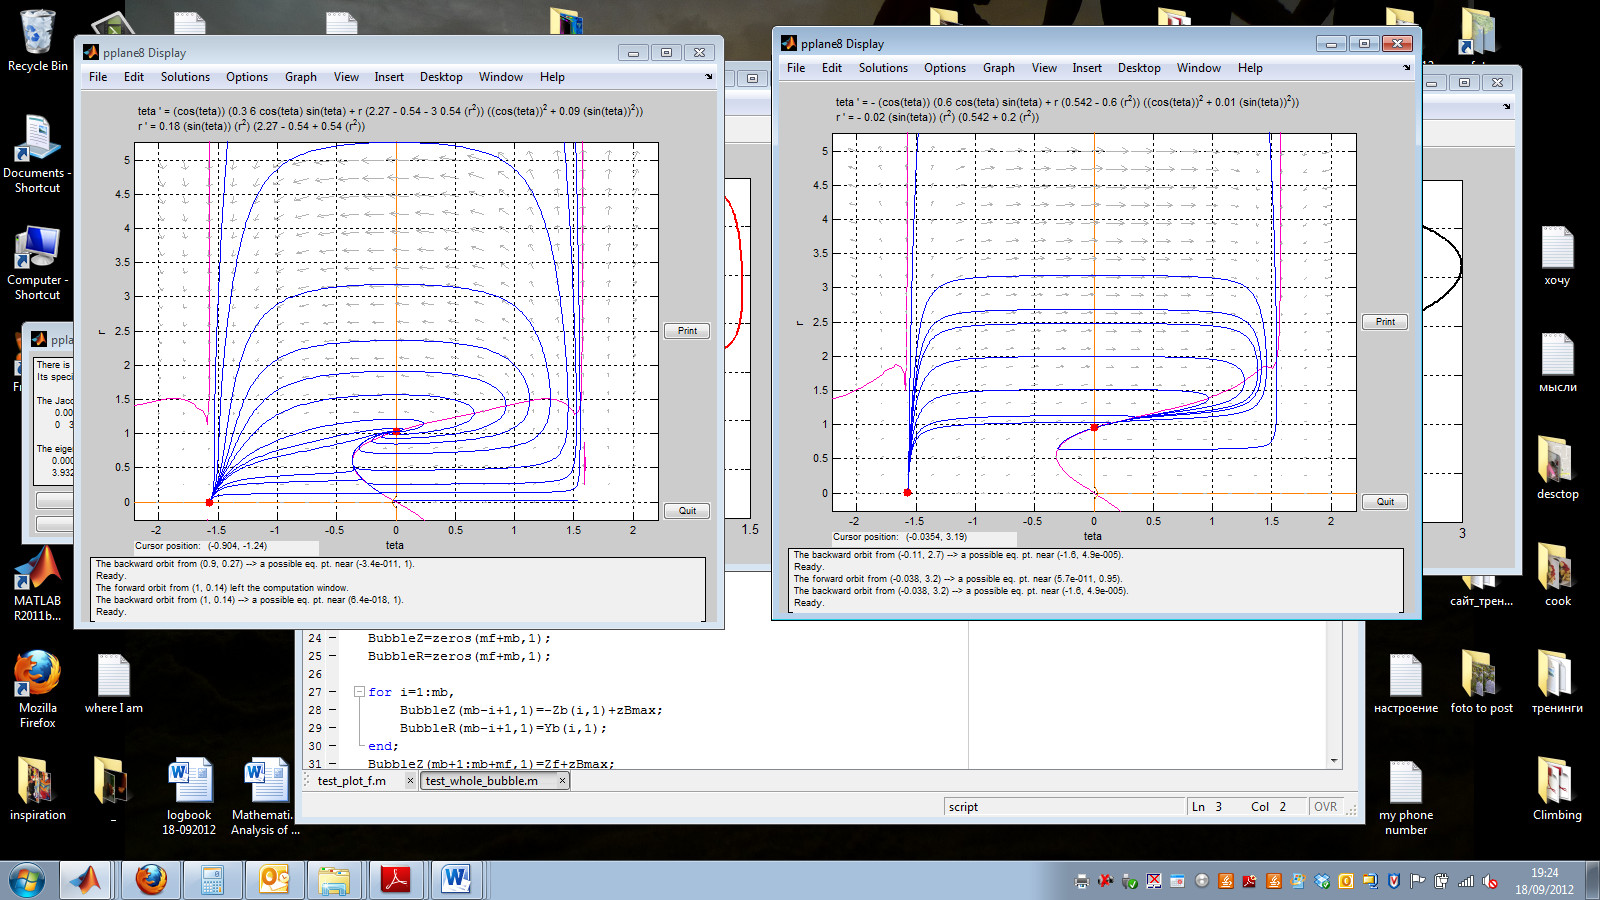Close the test_whole_bubble.m editor tab
This screenshot has width=1600, height=900.
tap(562, 781)
